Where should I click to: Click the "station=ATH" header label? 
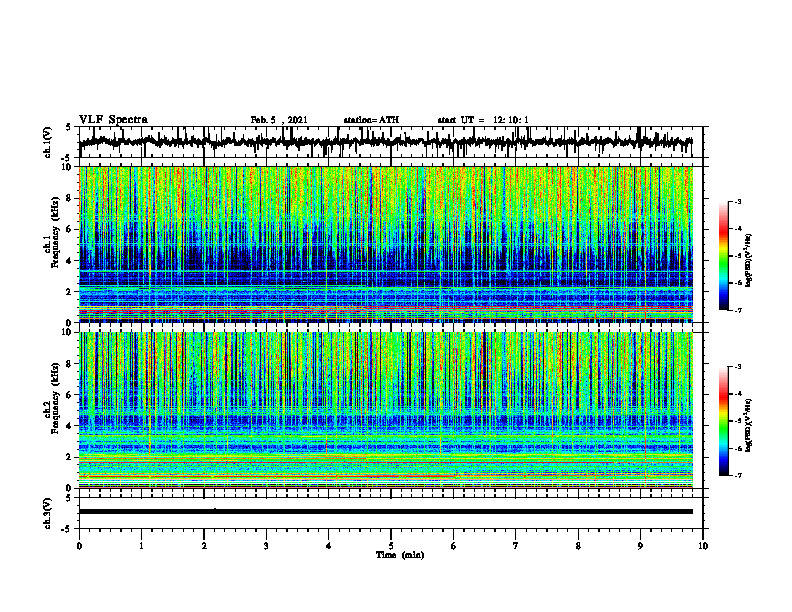(x=371, y=120)
